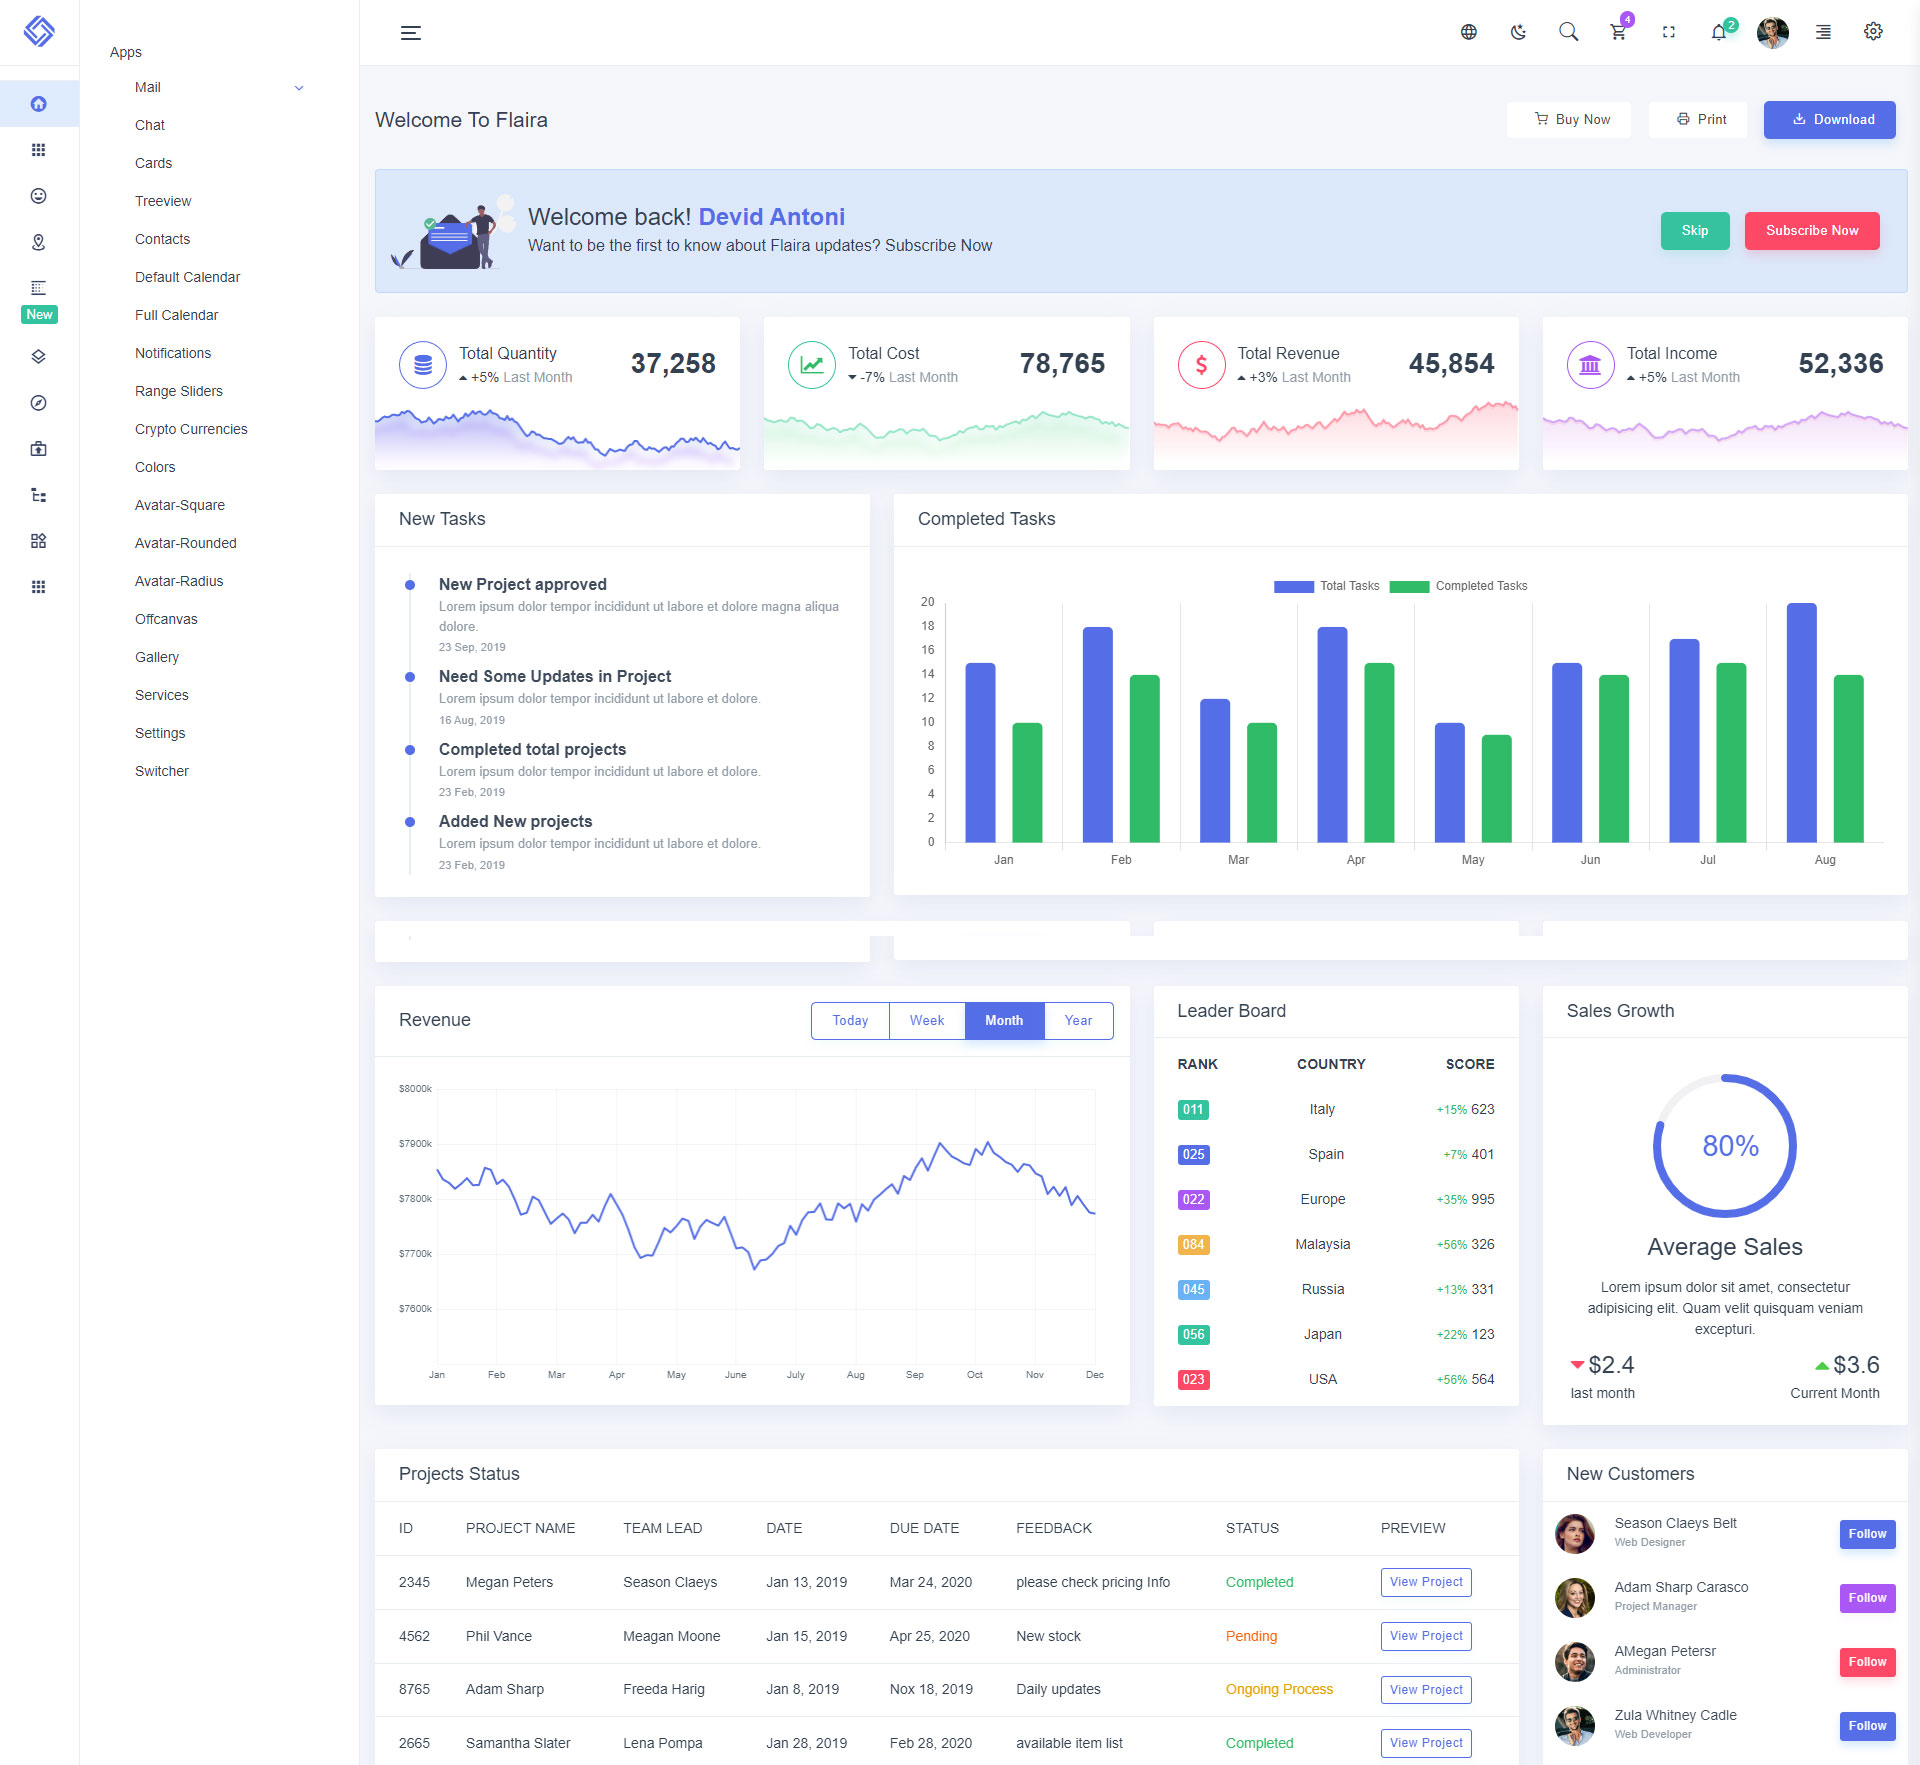Click the search magnifier icon
1920x1765 pixels.
1568,32
